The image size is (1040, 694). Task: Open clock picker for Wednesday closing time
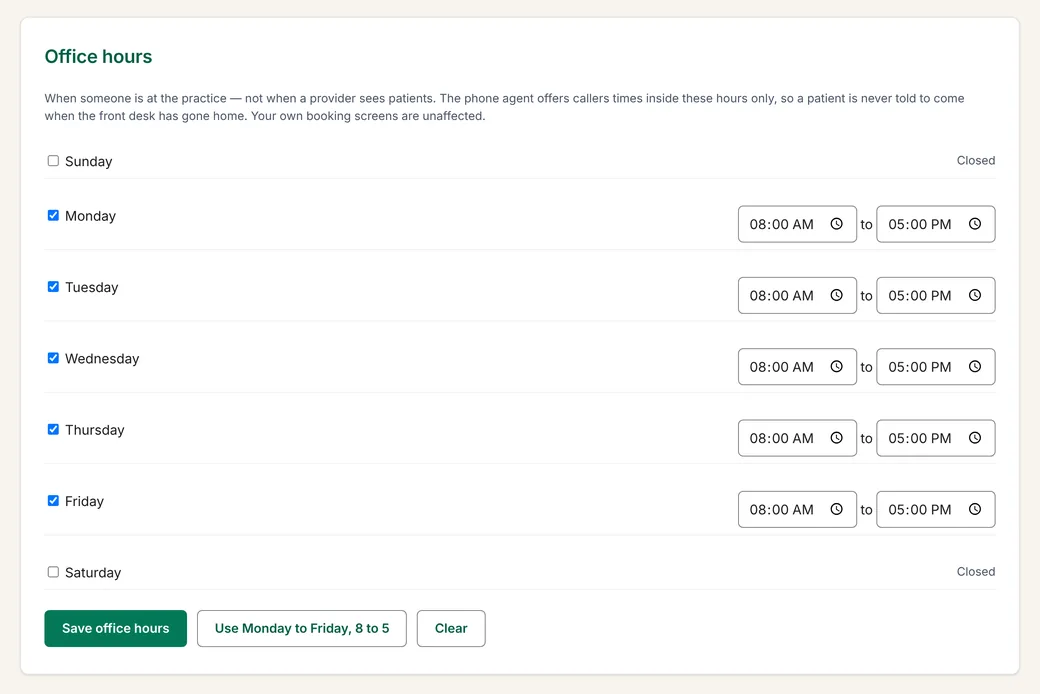[x=974, y=366]
